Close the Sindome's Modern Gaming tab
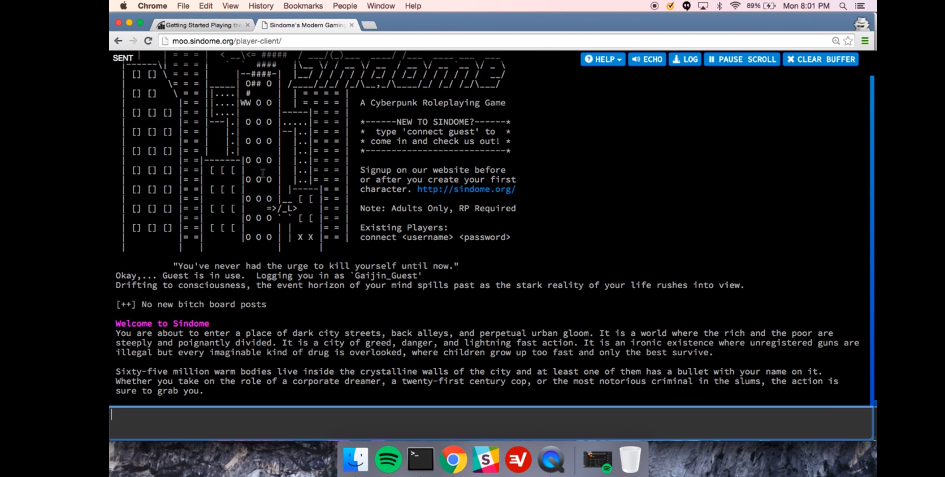 point(351,25)
